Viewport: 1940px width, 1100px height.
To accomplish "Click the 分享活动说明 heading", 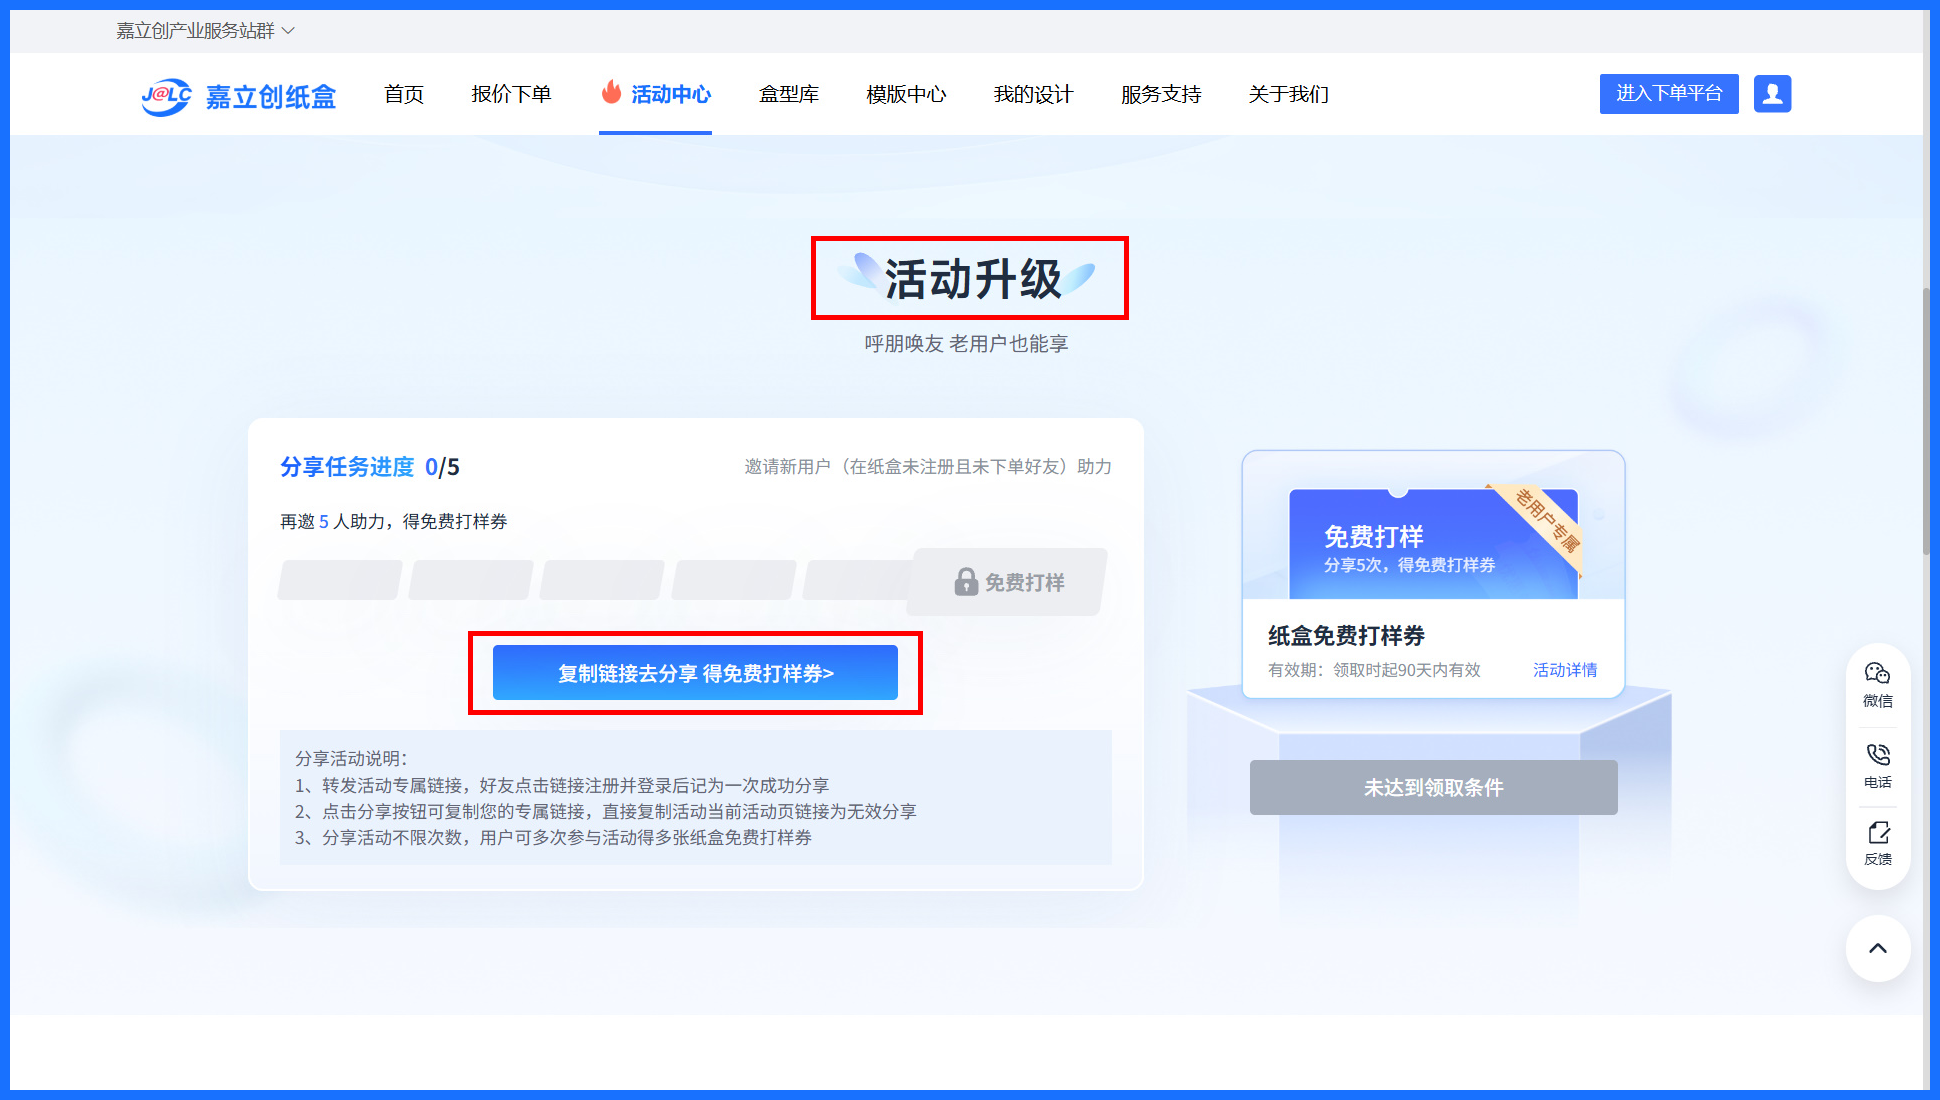I will coord(351,758).
